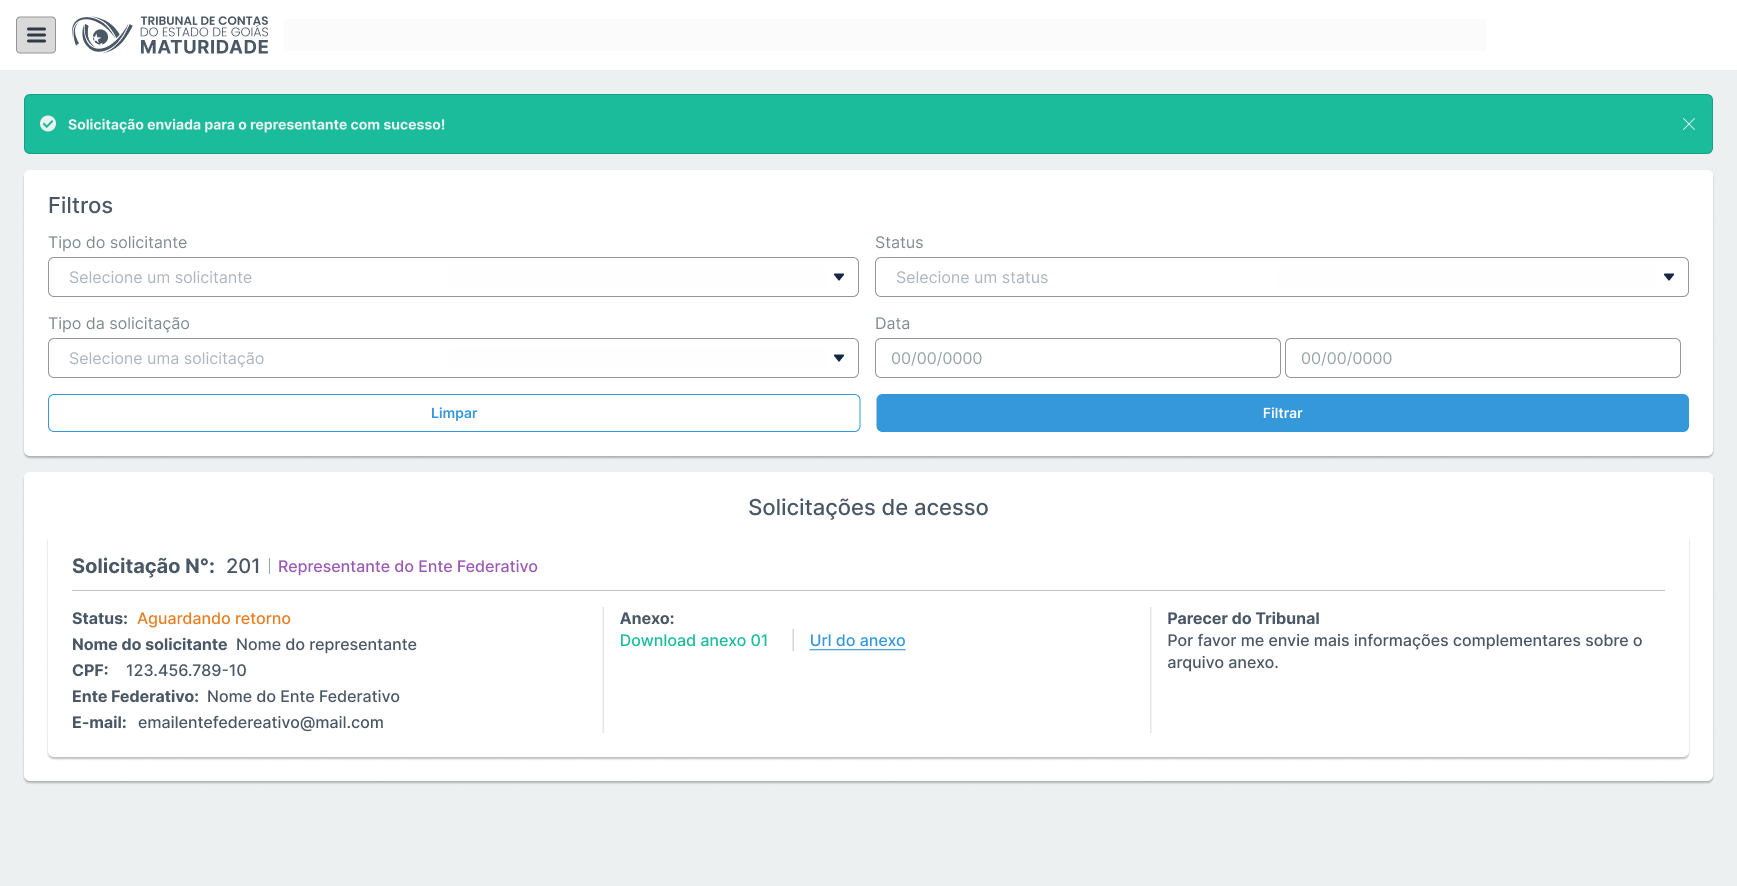1737x886 pixels.
Task: Focus the start date field
Action: (1077, 358)
